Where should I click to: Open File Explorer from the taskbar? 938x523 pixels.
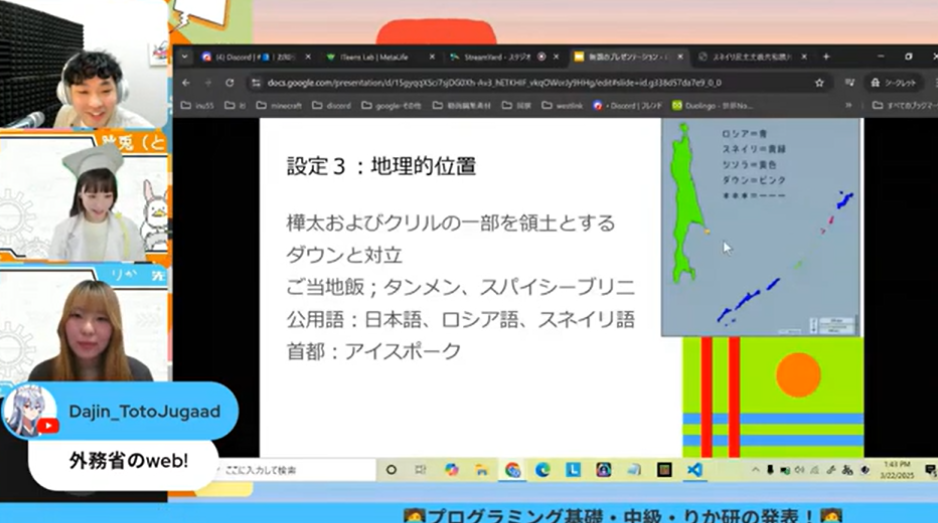tap(482, 470)
